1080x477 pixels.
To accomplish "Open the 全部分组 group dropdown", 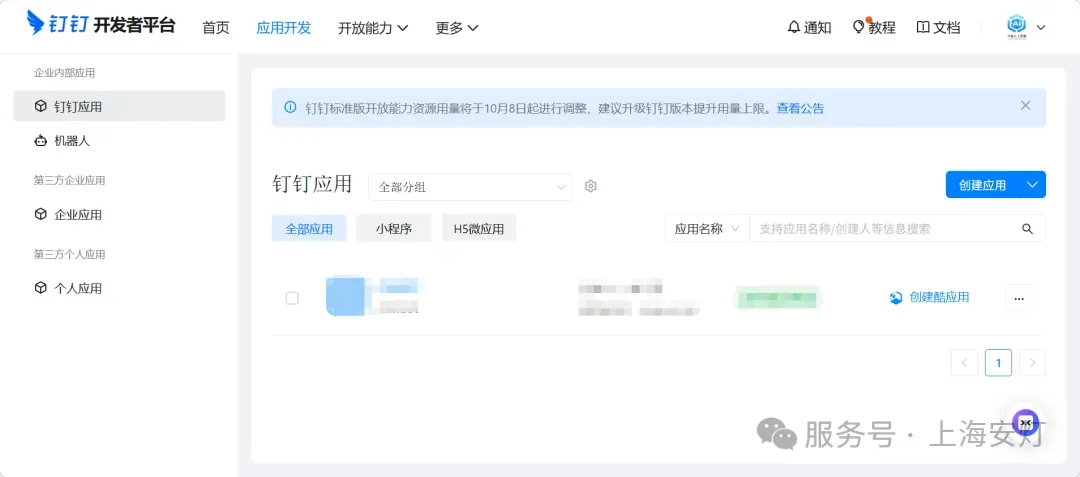I will (x=470, y=187).
